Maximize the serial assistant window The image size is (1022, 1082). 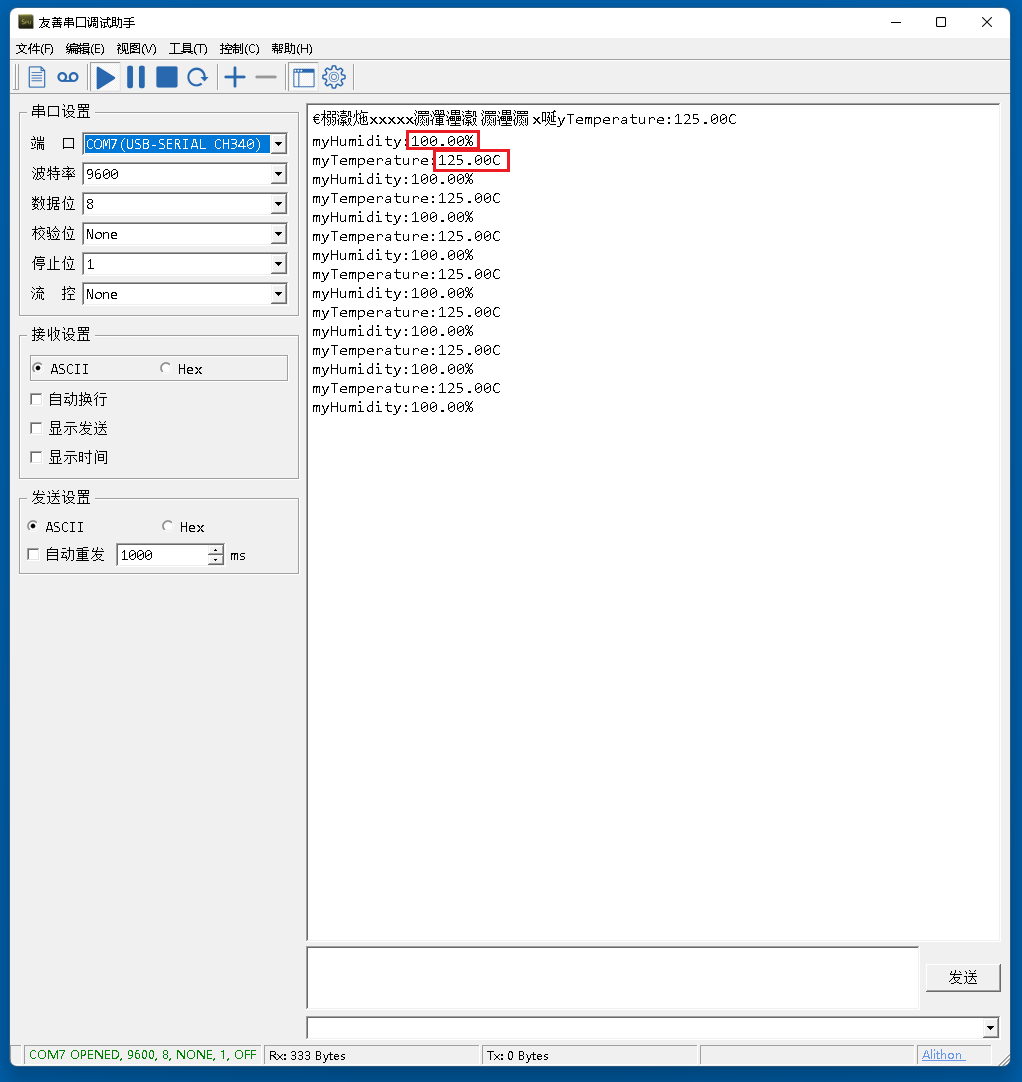click(x=941, y=23)
